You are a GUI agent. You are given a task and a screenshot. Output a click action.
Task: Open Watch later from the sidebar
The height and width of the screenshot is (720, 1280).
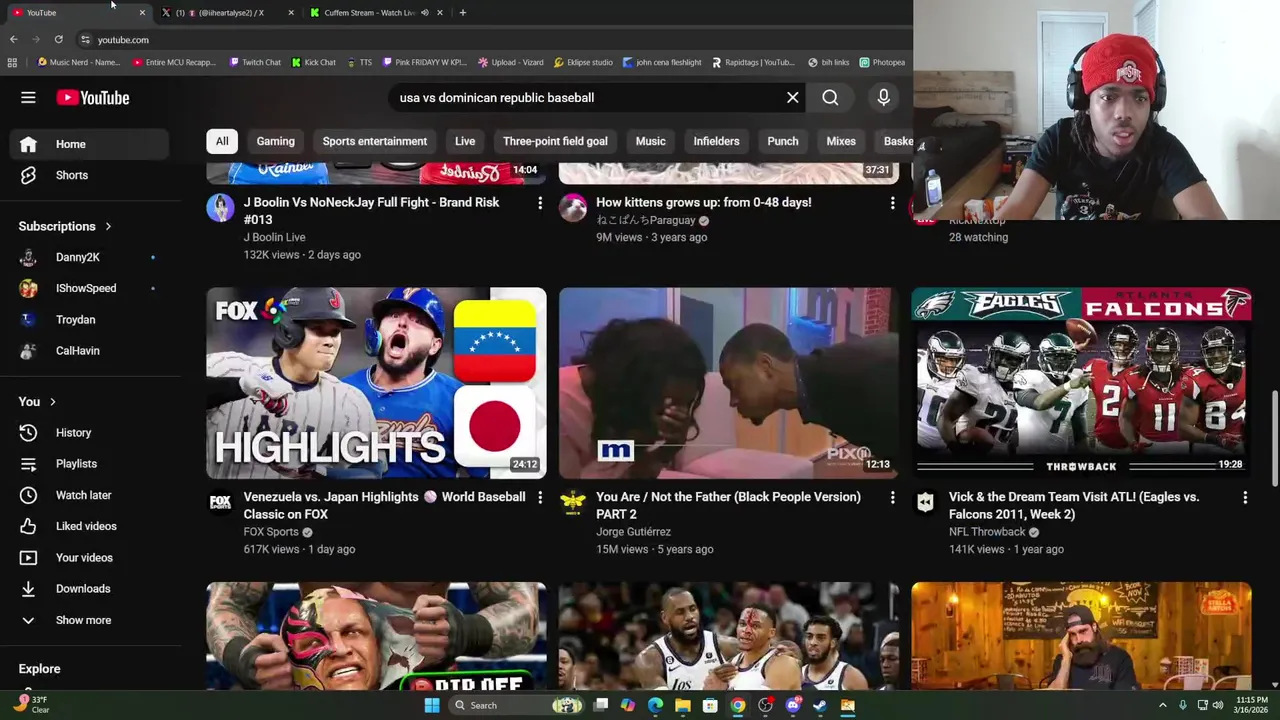click(90, 495)
